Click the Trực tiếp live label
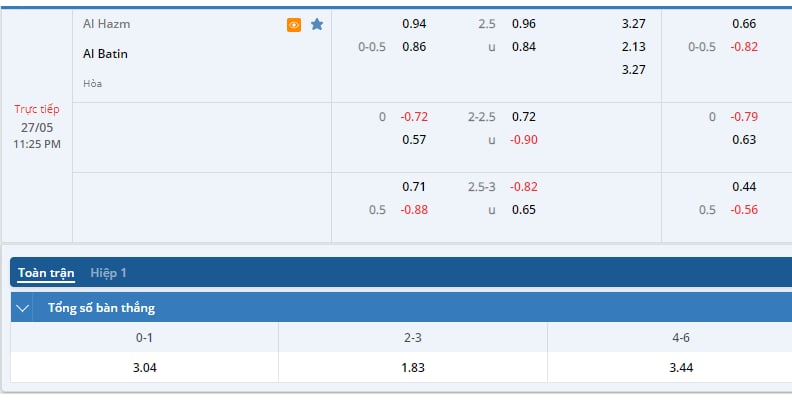This screenshot has width=792, height=400. pyautogui.click(x=36, y=109)
